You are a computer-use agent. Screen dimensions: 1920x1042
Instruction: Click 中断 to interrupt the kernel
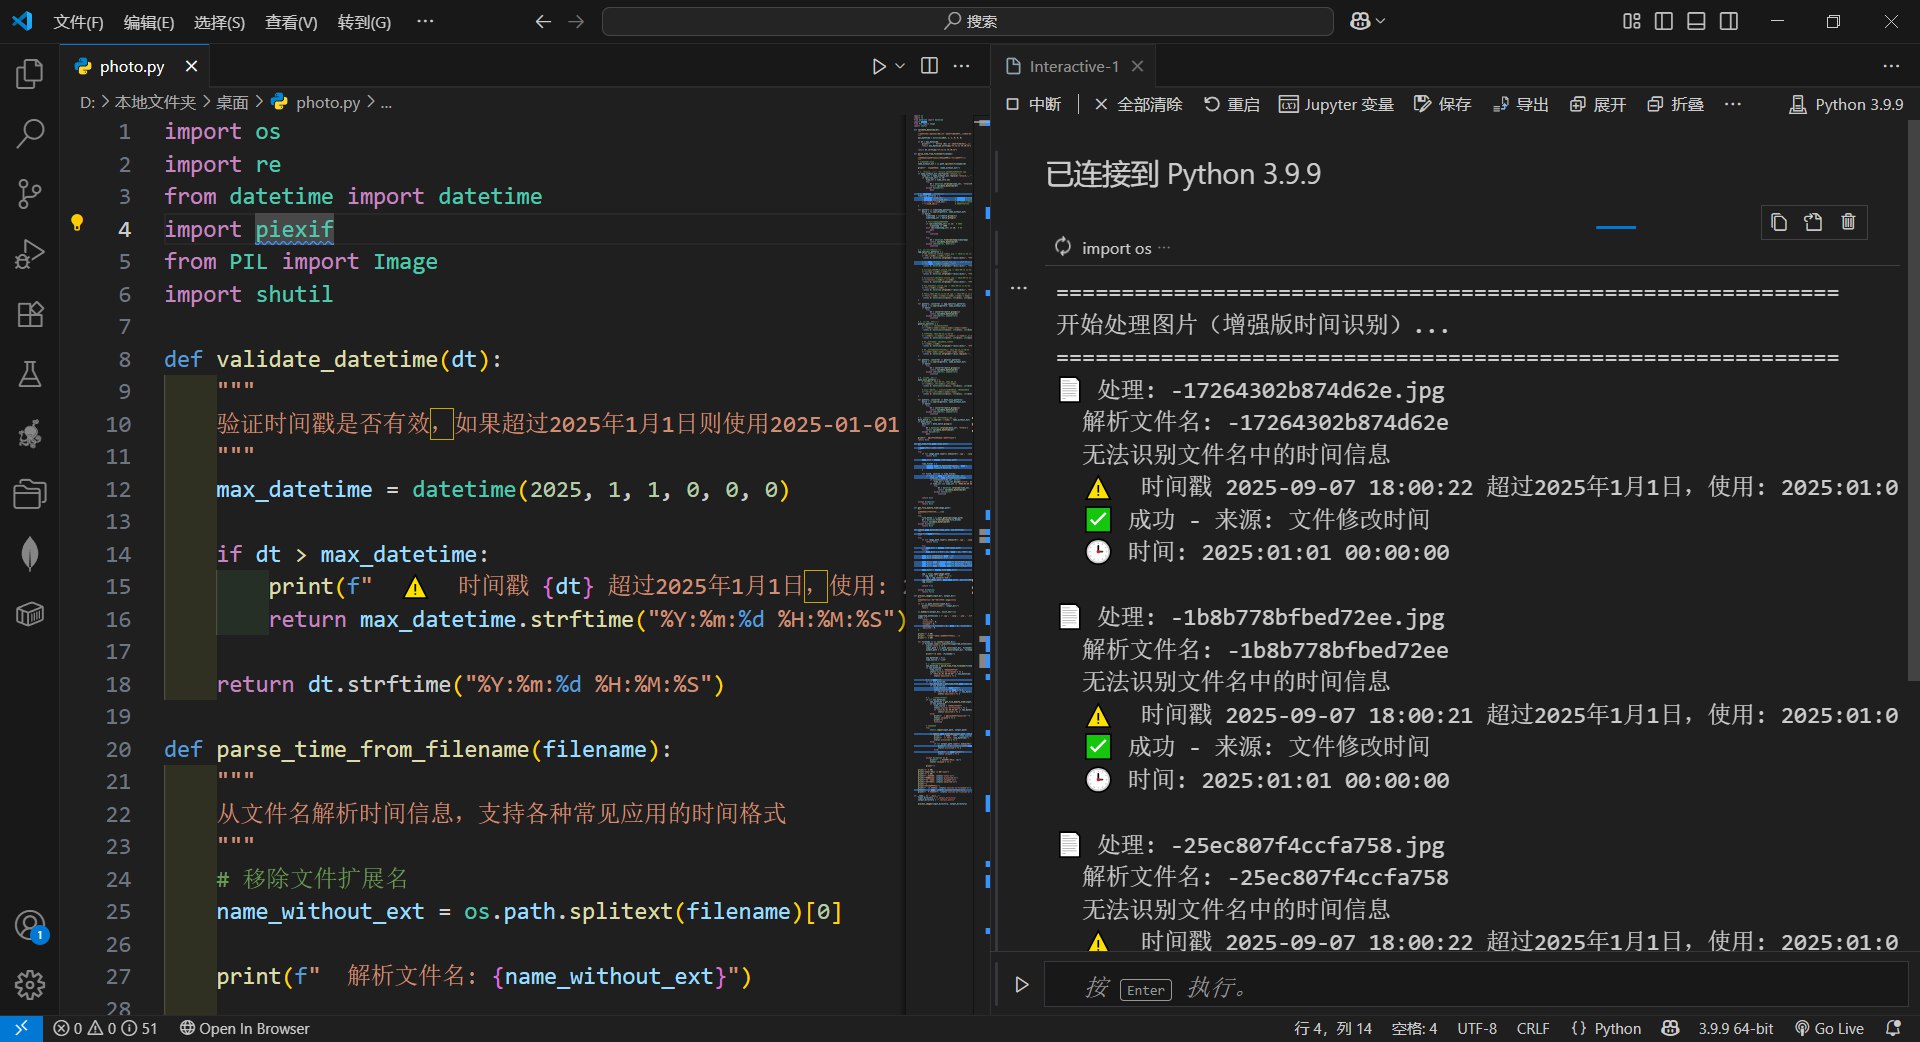pos(1034,104)
